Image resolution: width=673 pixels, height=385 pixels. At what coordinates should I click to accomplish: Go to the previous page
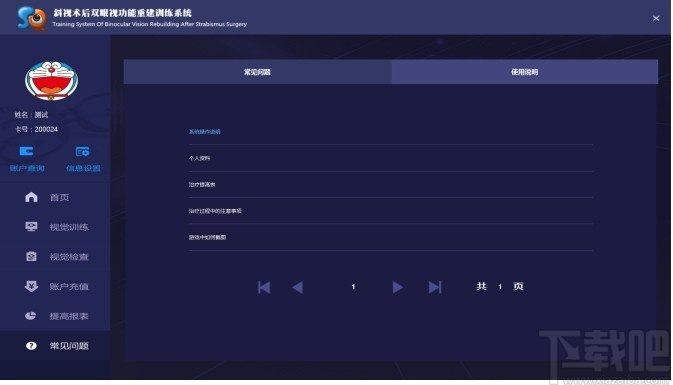click(297, 287)
